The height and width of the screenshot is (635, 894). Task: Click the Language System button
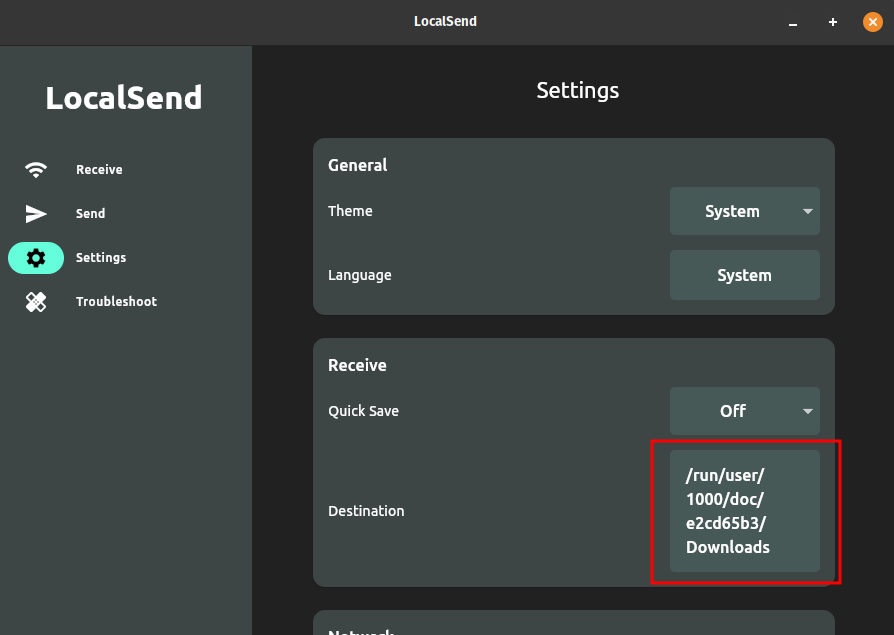pos(744,275)
